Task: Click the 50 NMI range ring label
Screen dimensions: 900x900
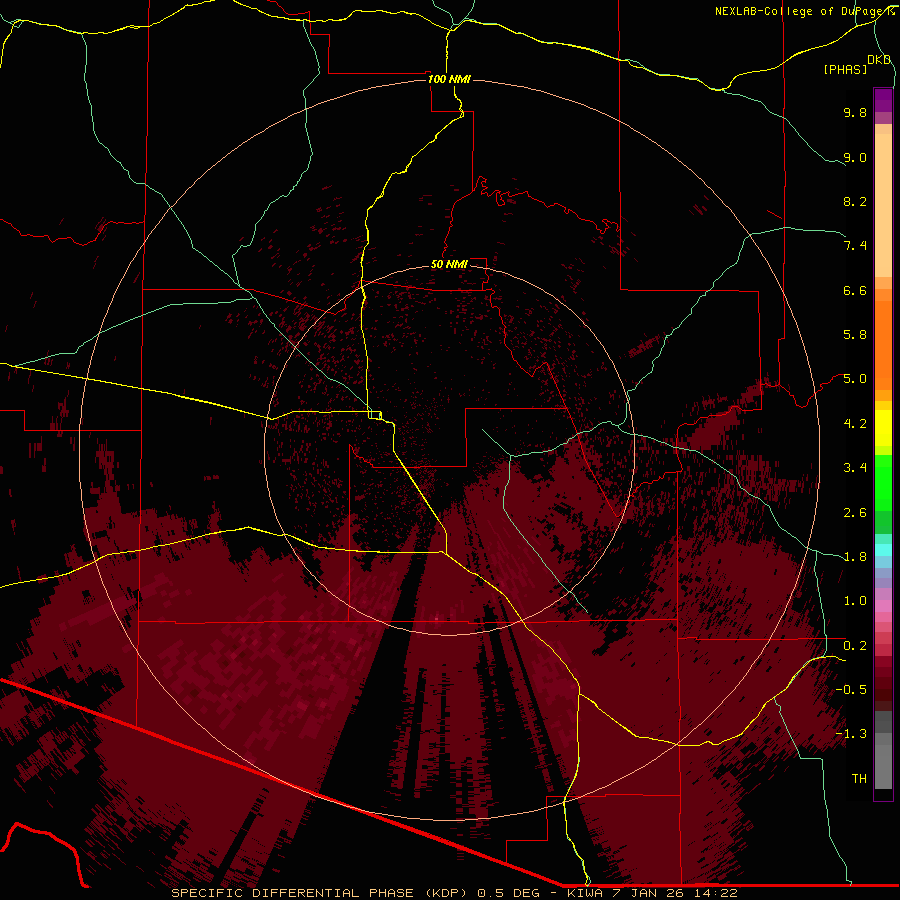Action: click(449, 265)
